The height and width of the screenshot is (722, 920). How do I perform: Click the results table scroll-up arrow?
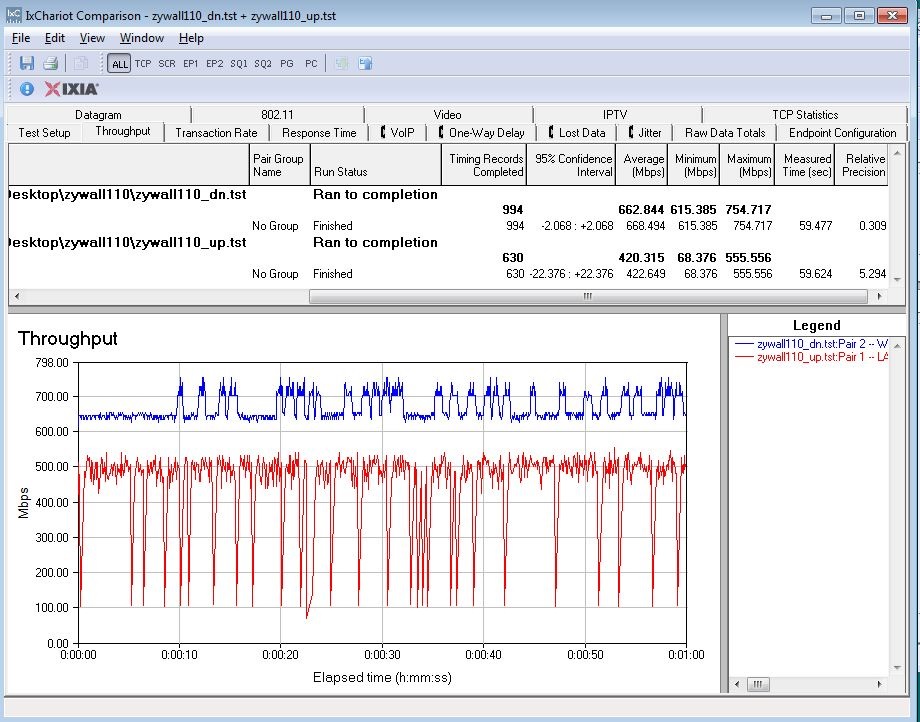[897, 153]
